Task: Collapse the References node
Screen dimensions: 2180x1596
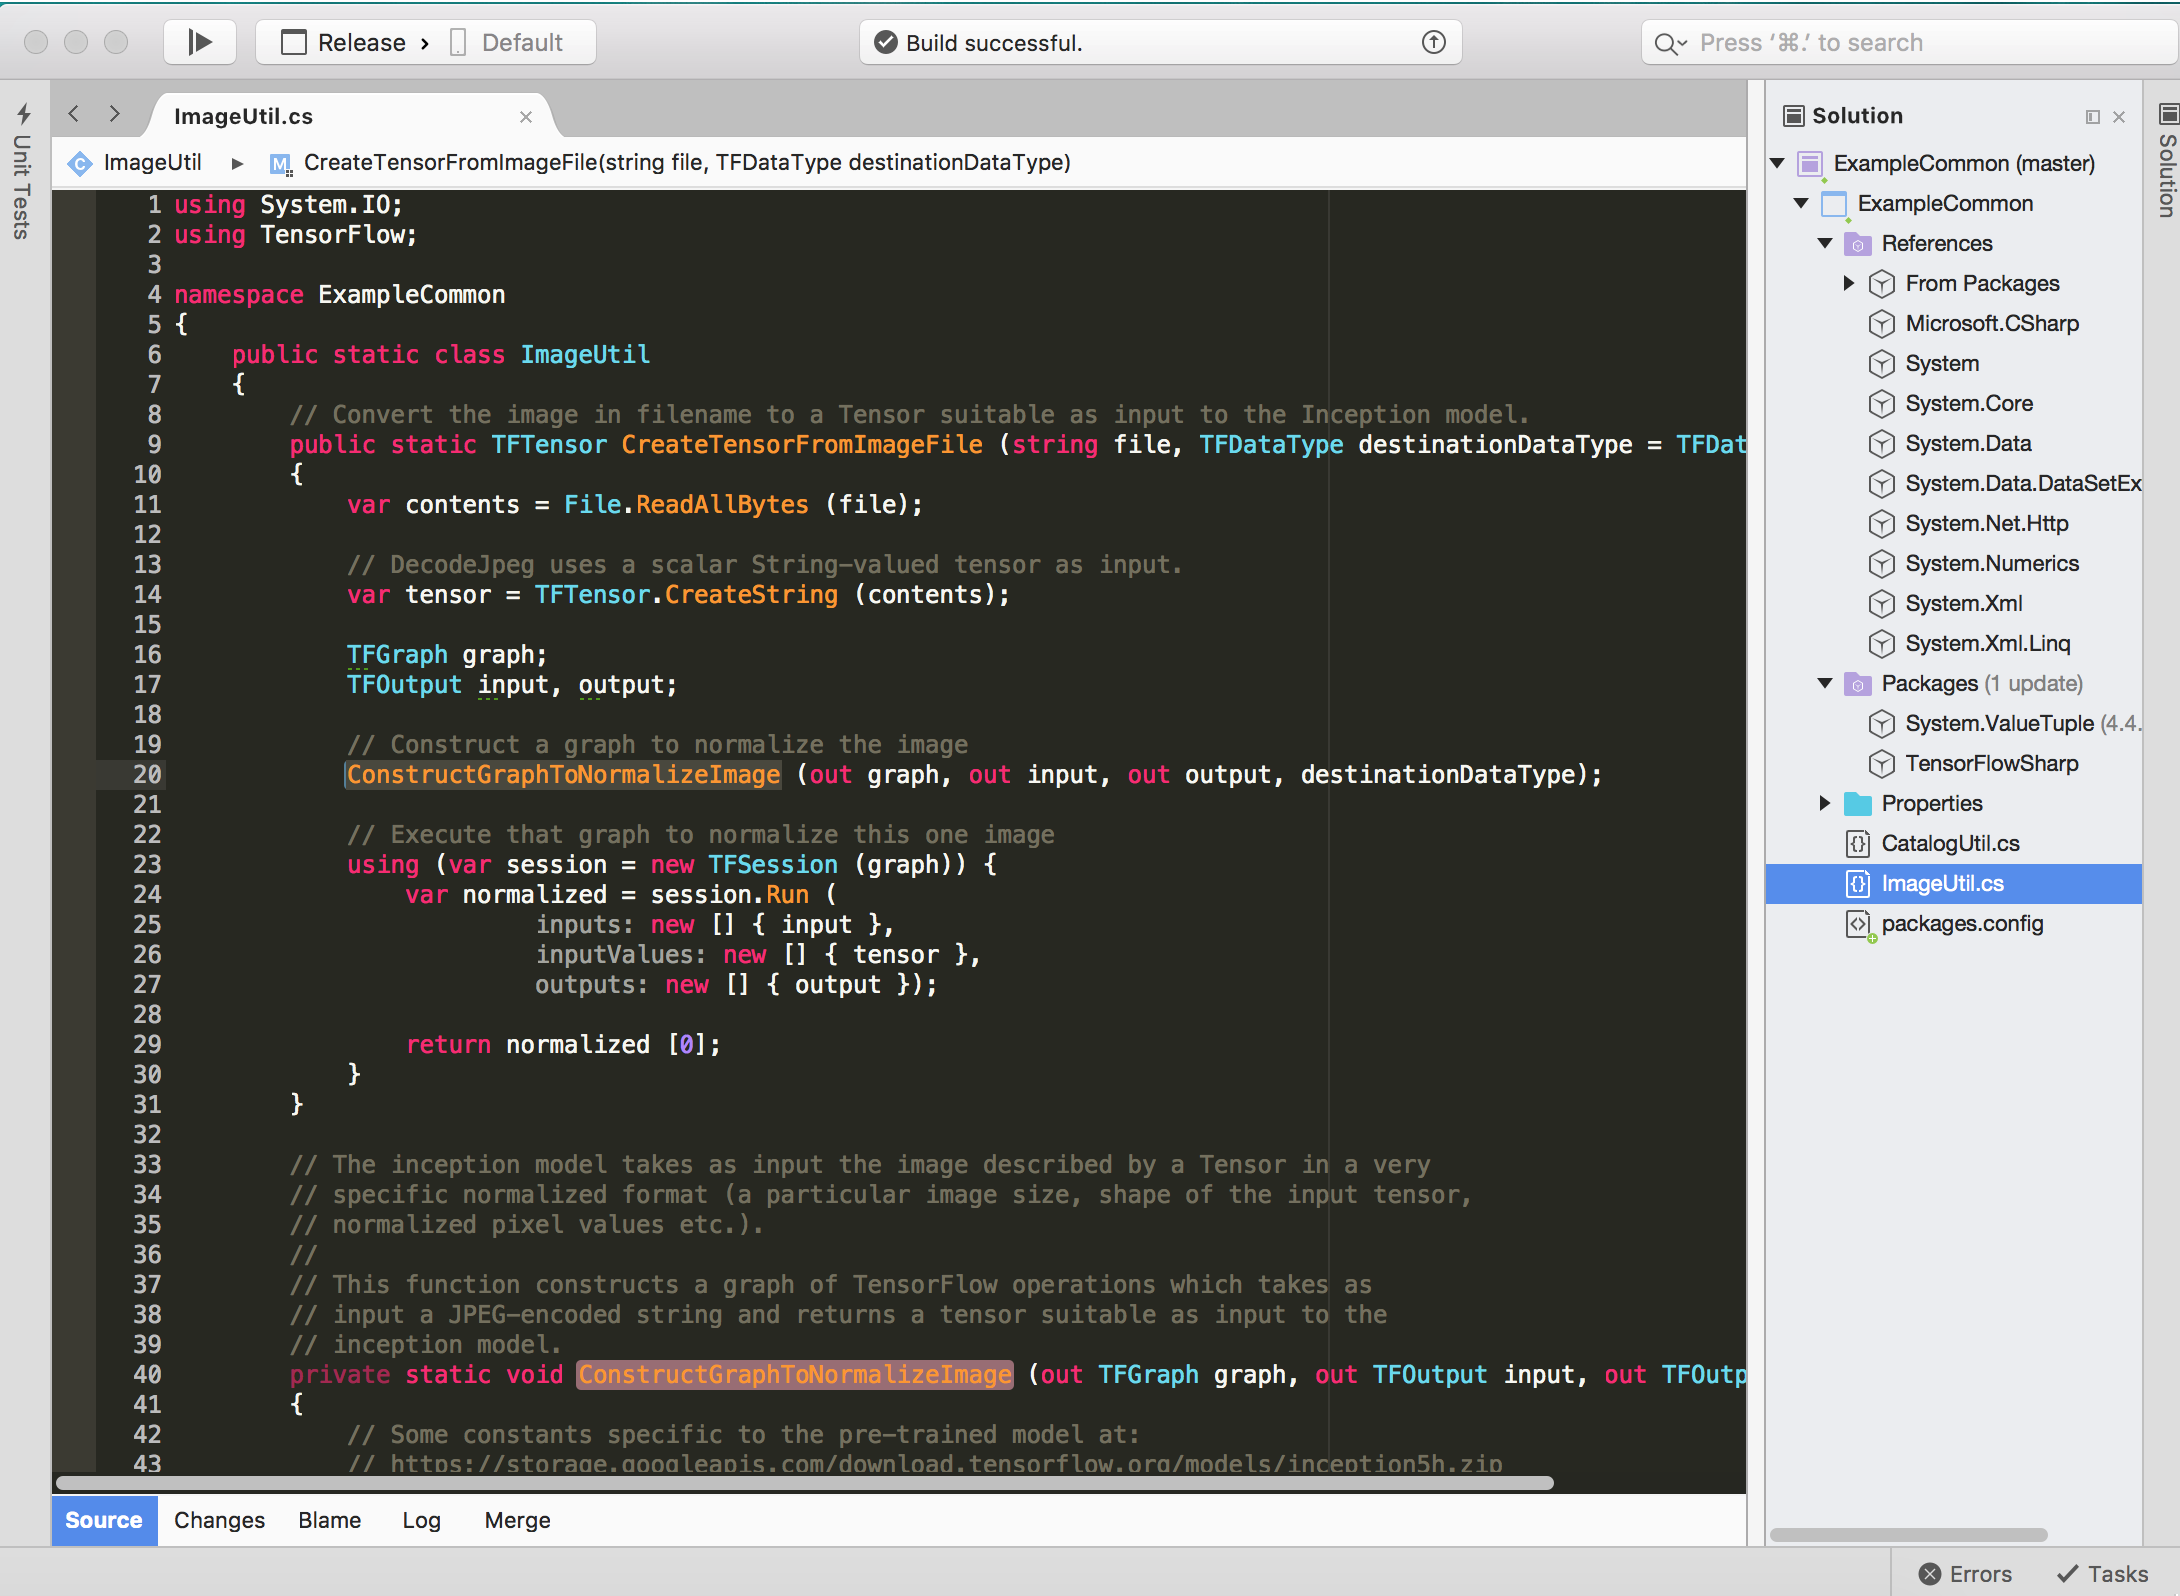Action: tap(1825, 243)
